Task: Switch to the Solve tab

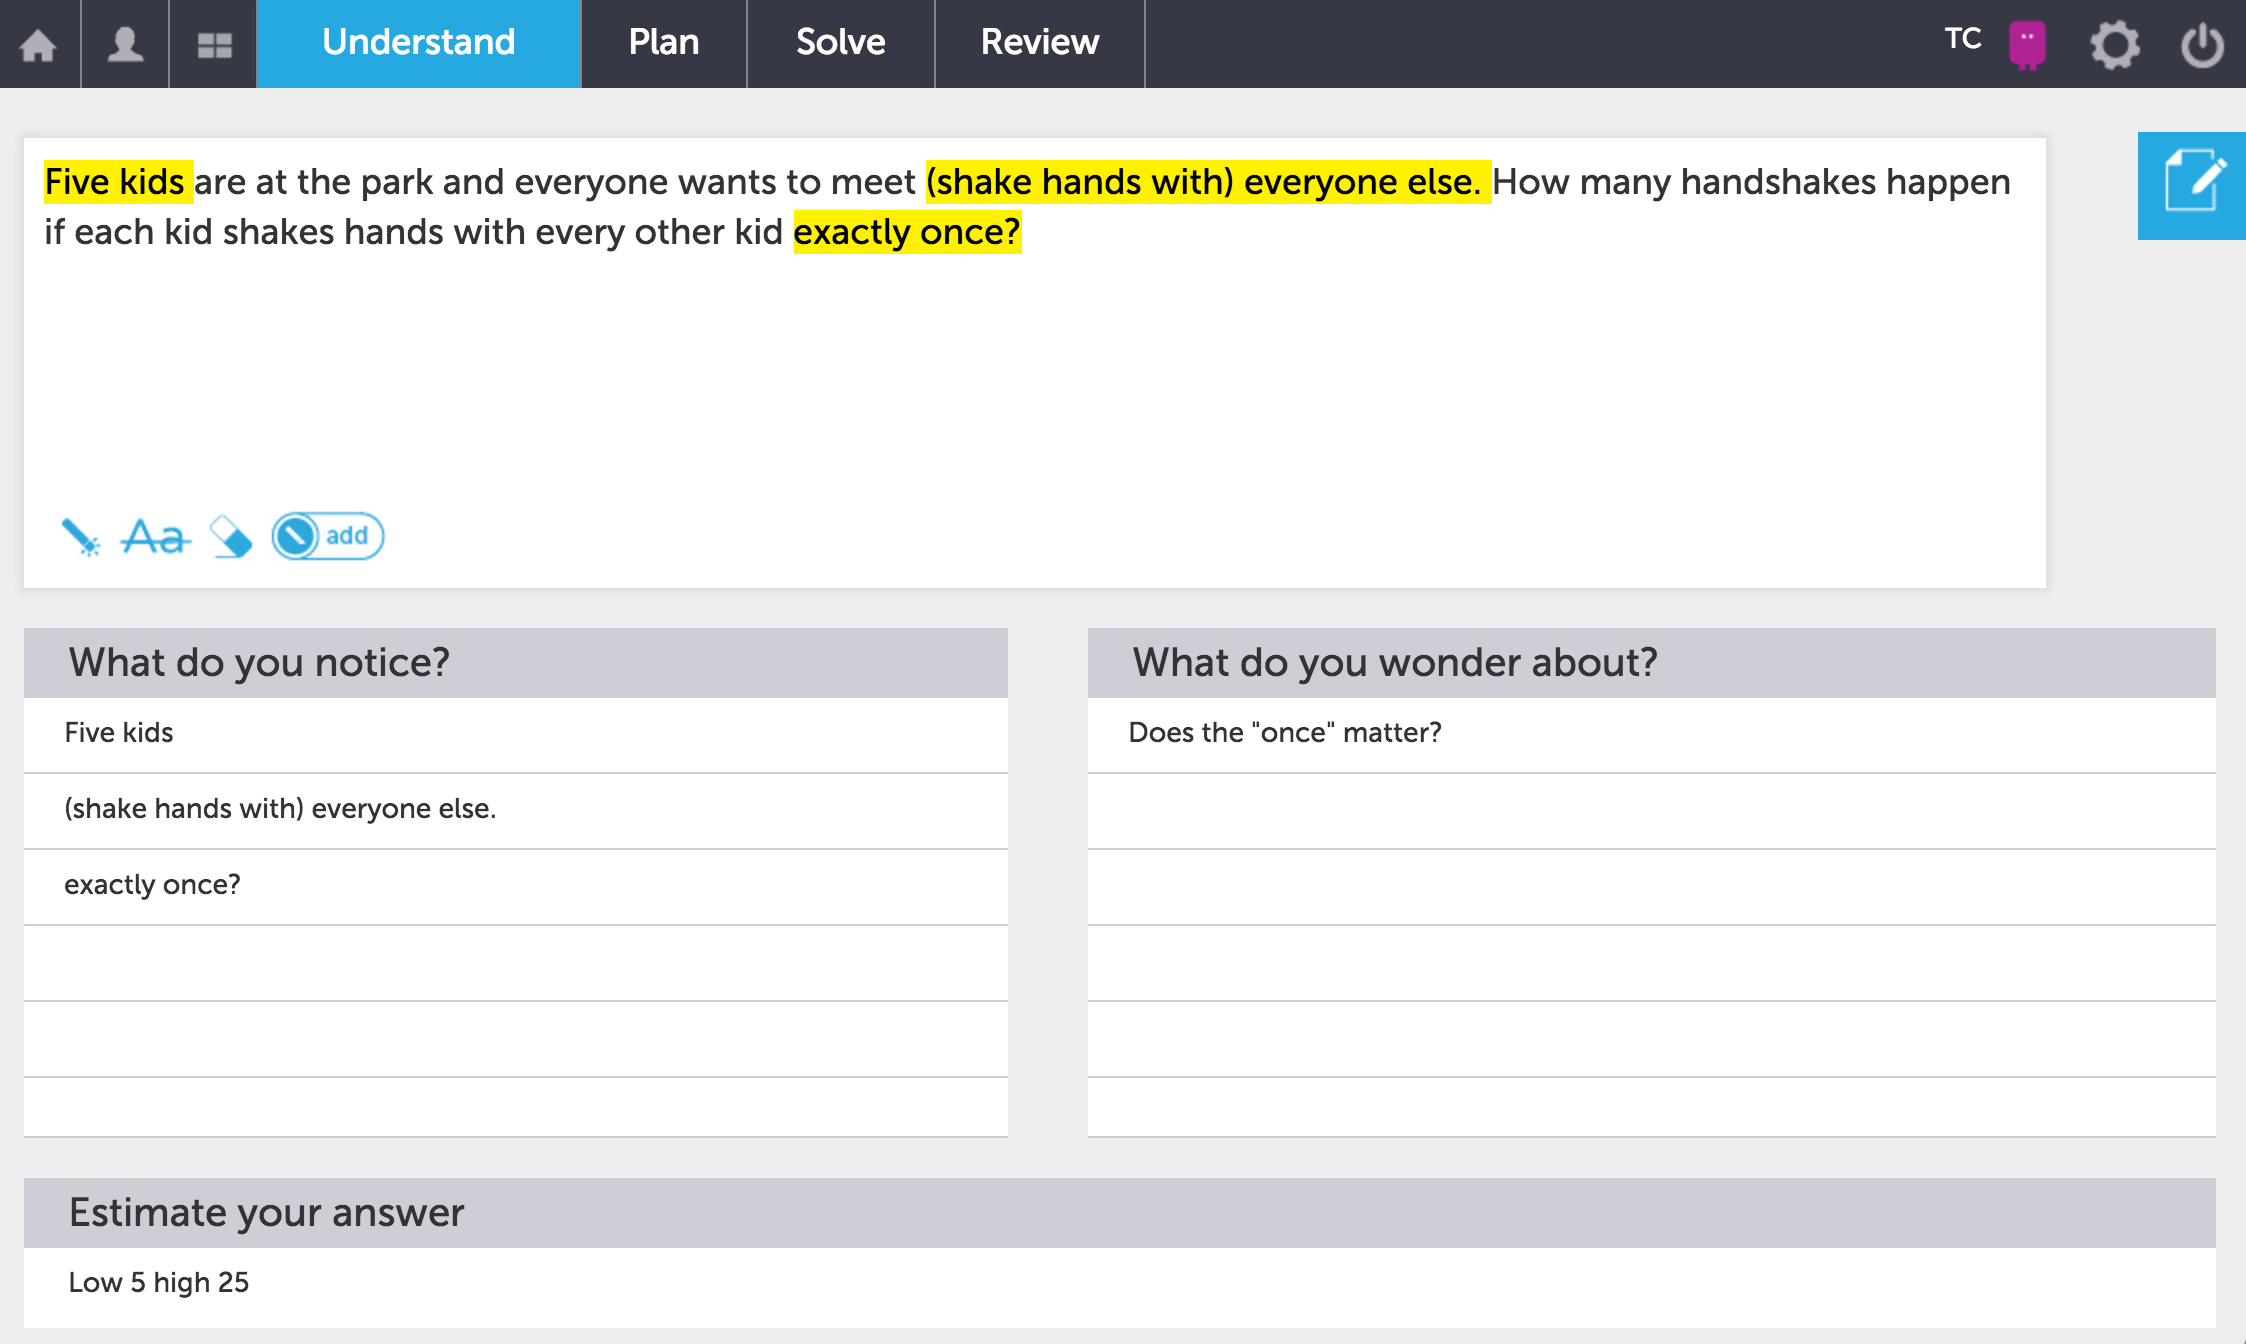Action: 841,43
